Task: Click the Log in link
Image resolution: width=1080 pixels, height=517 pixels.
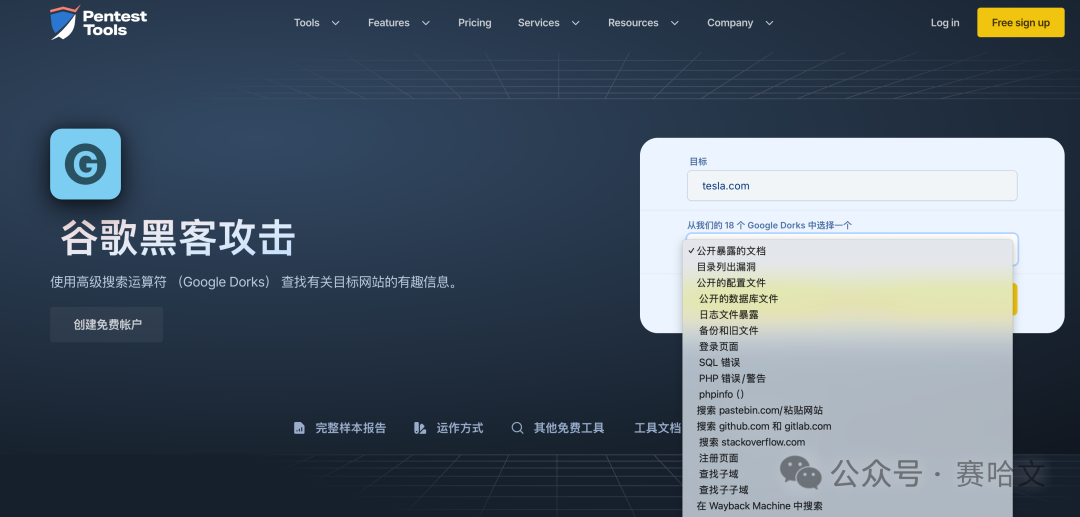Action: tap(945, 23)
